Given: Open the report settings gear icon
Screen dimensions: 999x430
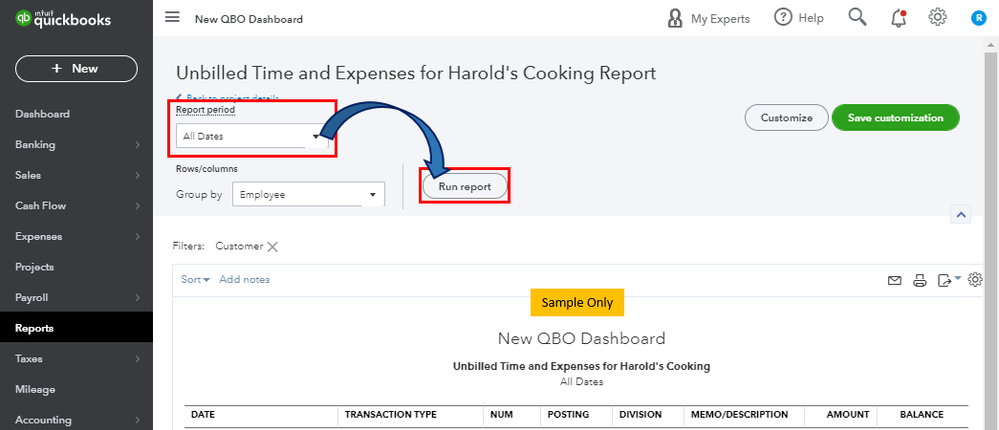Looking at the screenshot, I should (976, 280).
